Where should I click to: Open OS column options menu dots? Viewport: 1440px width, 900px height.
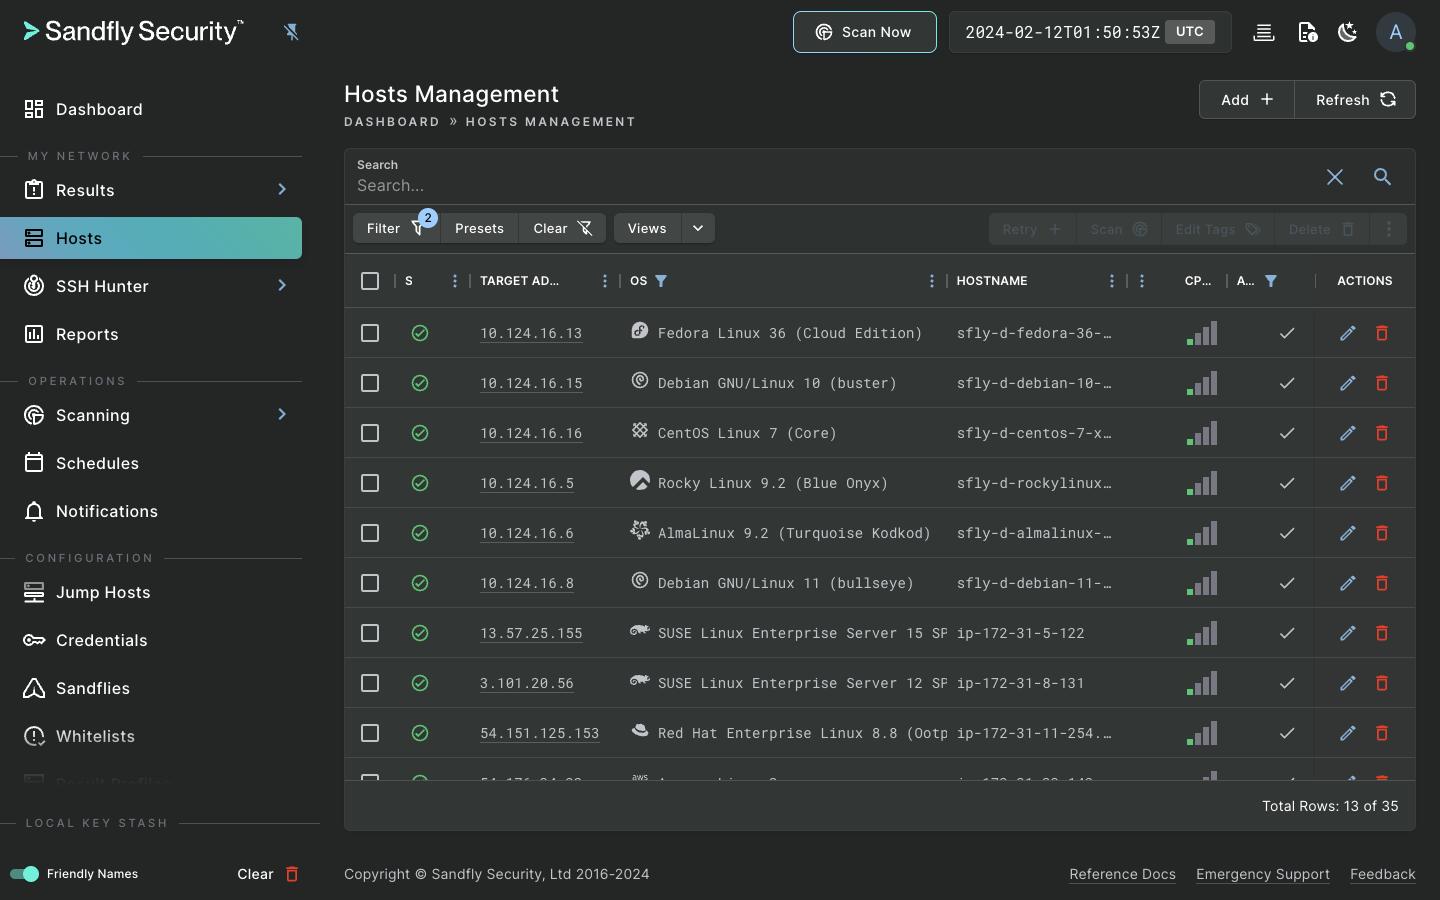(932, 281)
